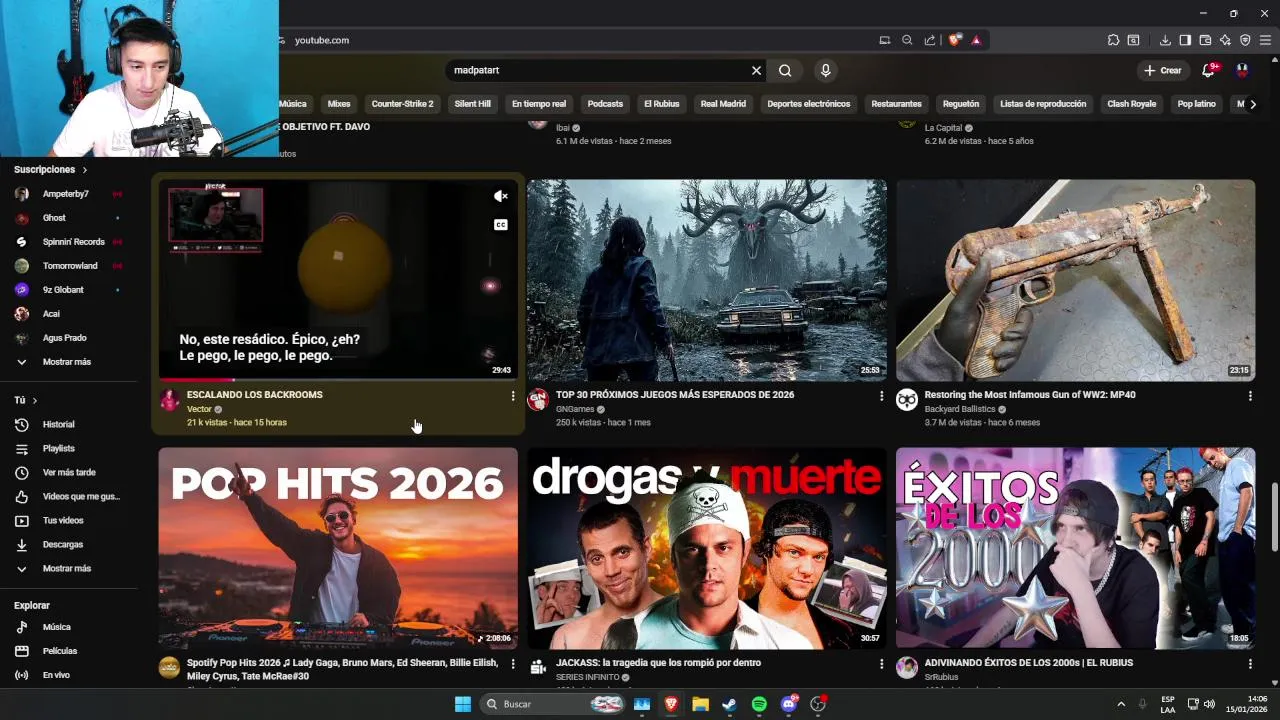Select the Podcasts chip
The image size is (1280, 720).
[605, 104]
